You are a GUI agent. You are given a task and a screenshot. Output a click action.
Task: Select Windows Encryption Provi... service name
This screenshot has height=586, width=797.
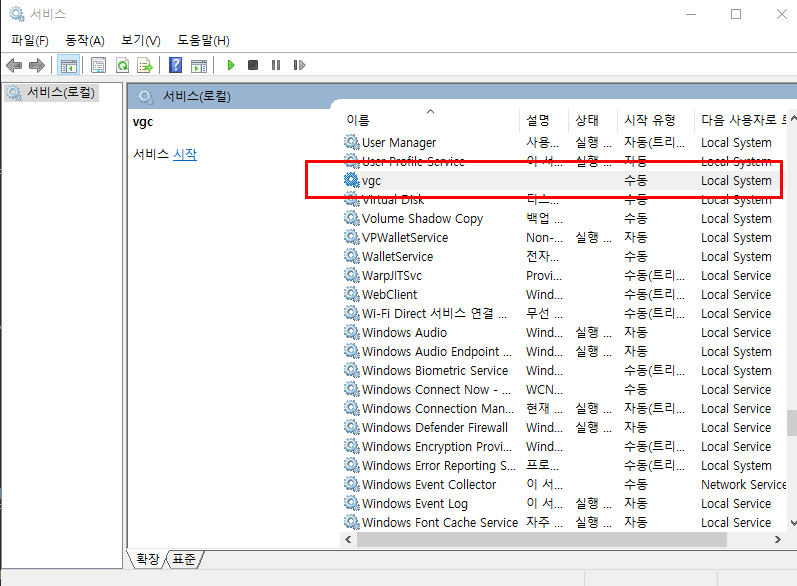point(437,447)
